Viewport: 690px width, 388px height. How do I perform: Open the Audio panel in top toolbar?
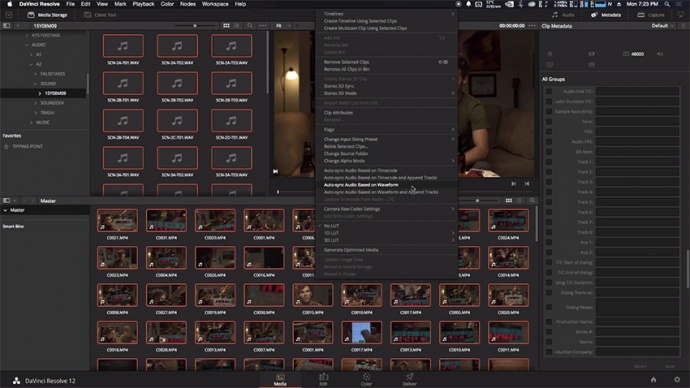(x=564, y=15)
